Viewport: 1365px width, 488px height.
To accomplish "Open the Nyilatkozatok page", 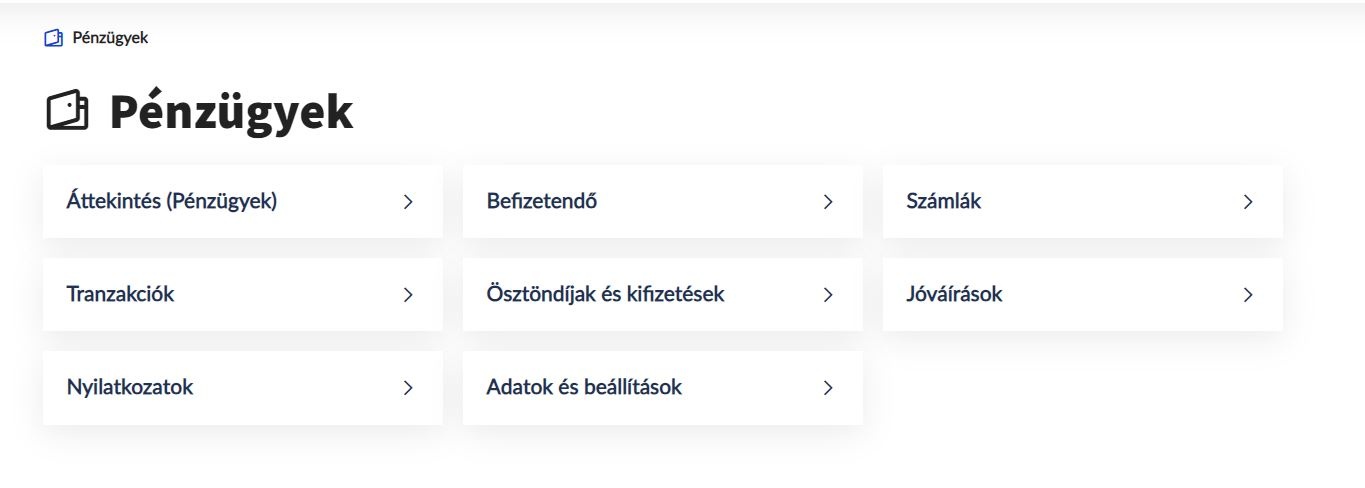I will [130, 387].
